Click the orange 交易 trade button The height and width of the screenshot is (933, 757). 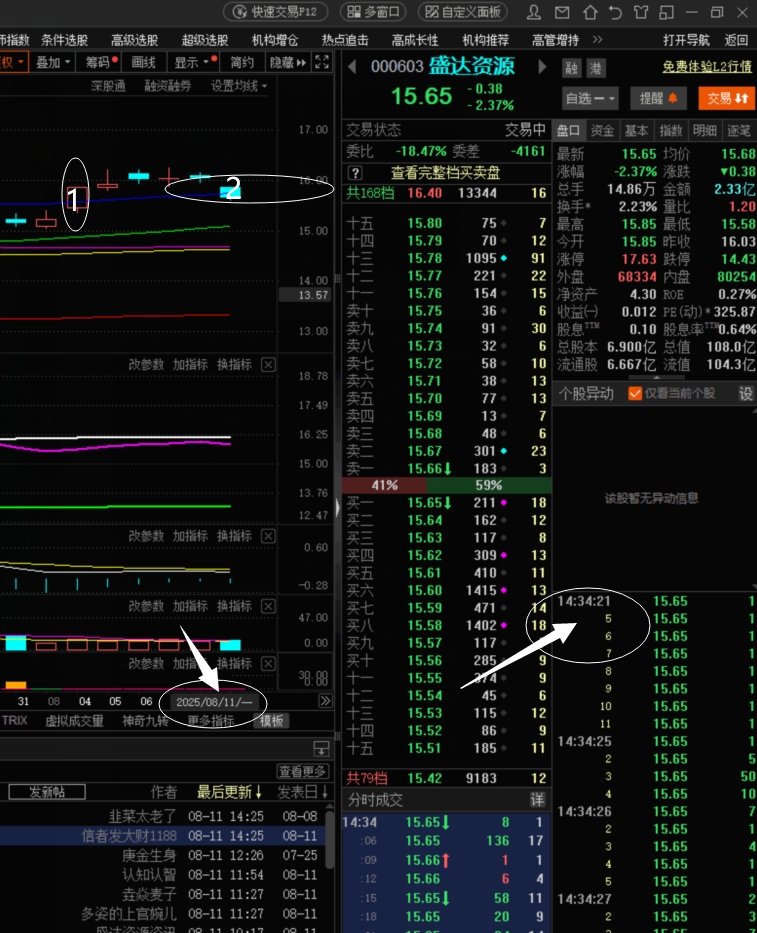(727, 98)
